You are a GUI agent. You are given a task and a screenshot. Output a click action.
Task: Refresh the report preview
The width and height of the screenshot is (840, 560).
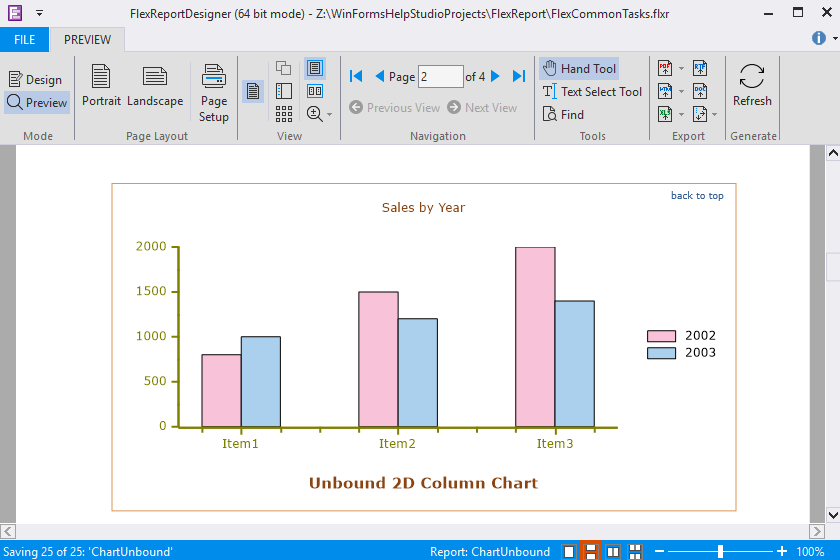752,86
